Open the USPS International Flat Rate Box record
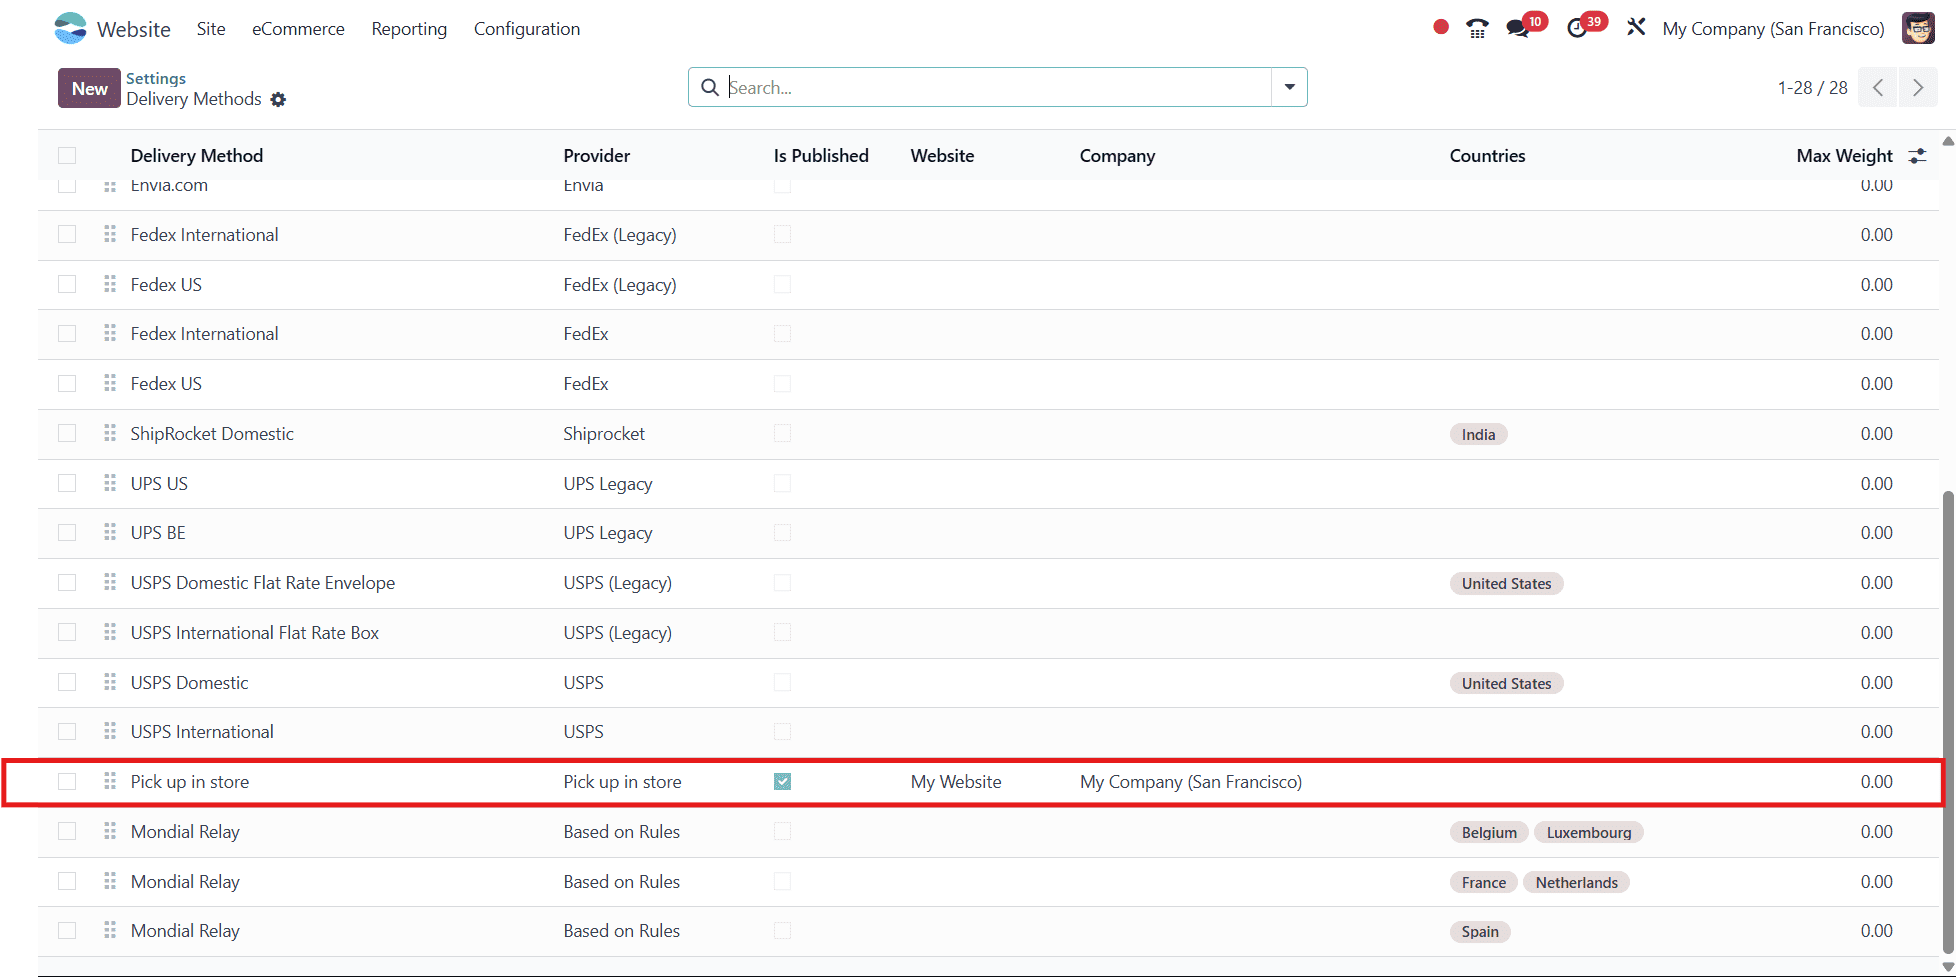Image resolution: width=1956 pixels, height=977 pixels. pos(255,632)
